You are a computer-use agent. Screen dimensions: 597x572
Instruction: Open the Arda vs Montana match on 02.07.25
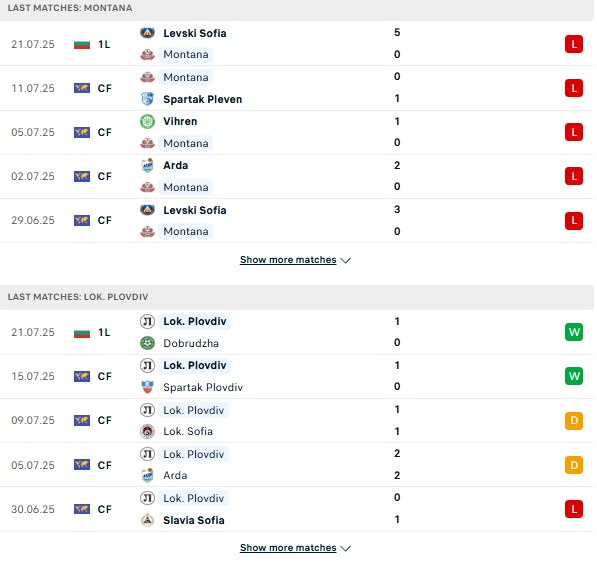tap(297, 176)
